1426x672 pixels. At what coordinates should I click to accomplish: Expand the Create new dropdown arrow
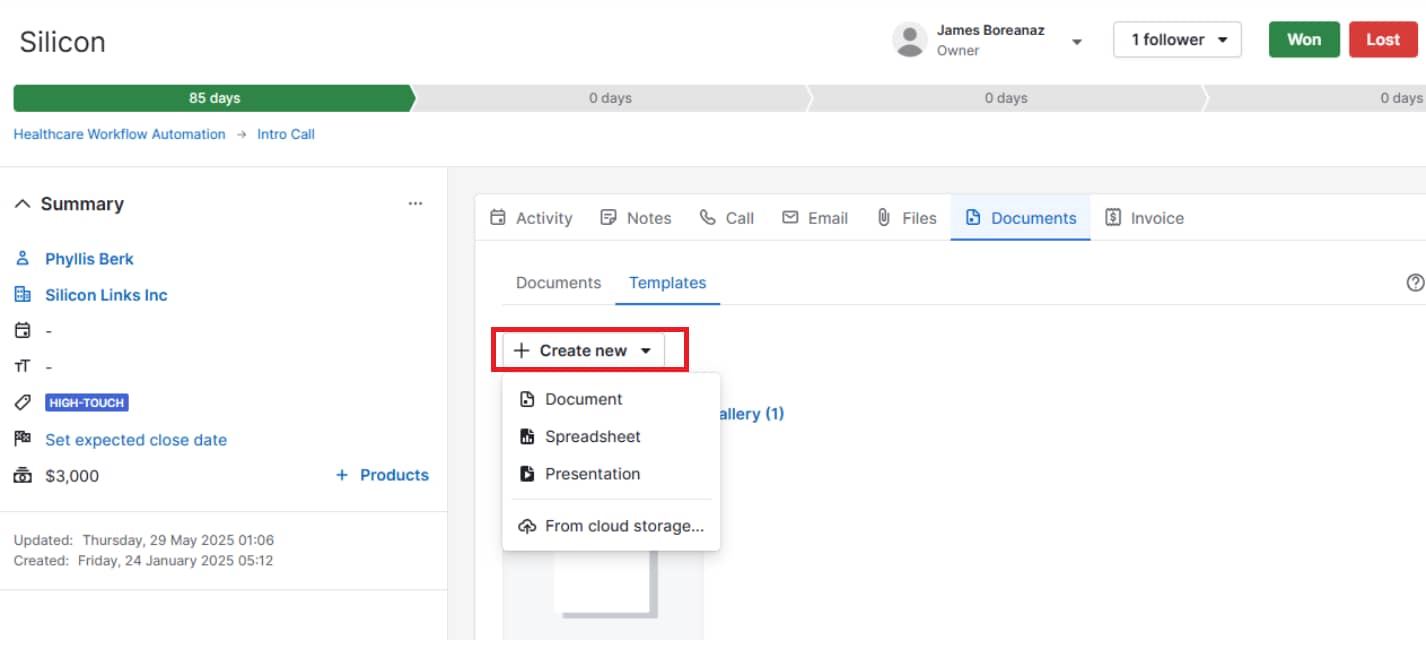(x=647, y=350)
